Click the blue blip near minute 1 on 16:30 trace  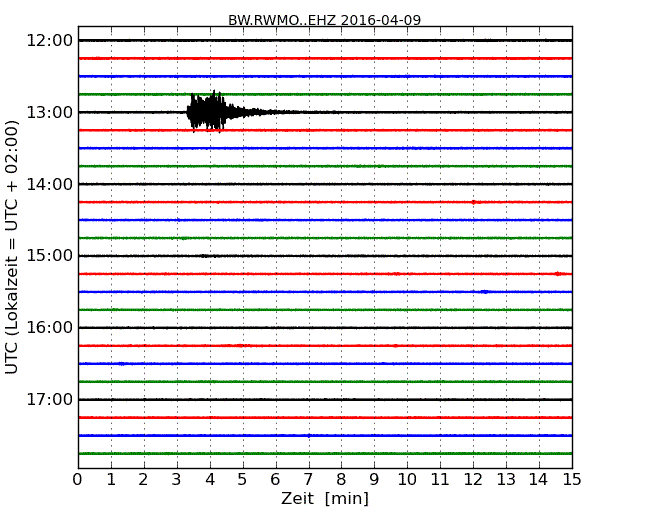[x=121, y=364]
